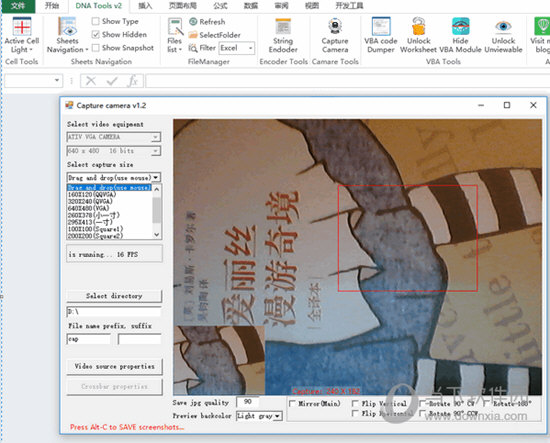Screen dimensions: 550x443
Task: Click the Refresh icon in FileManager
Action: click(193, 22)
